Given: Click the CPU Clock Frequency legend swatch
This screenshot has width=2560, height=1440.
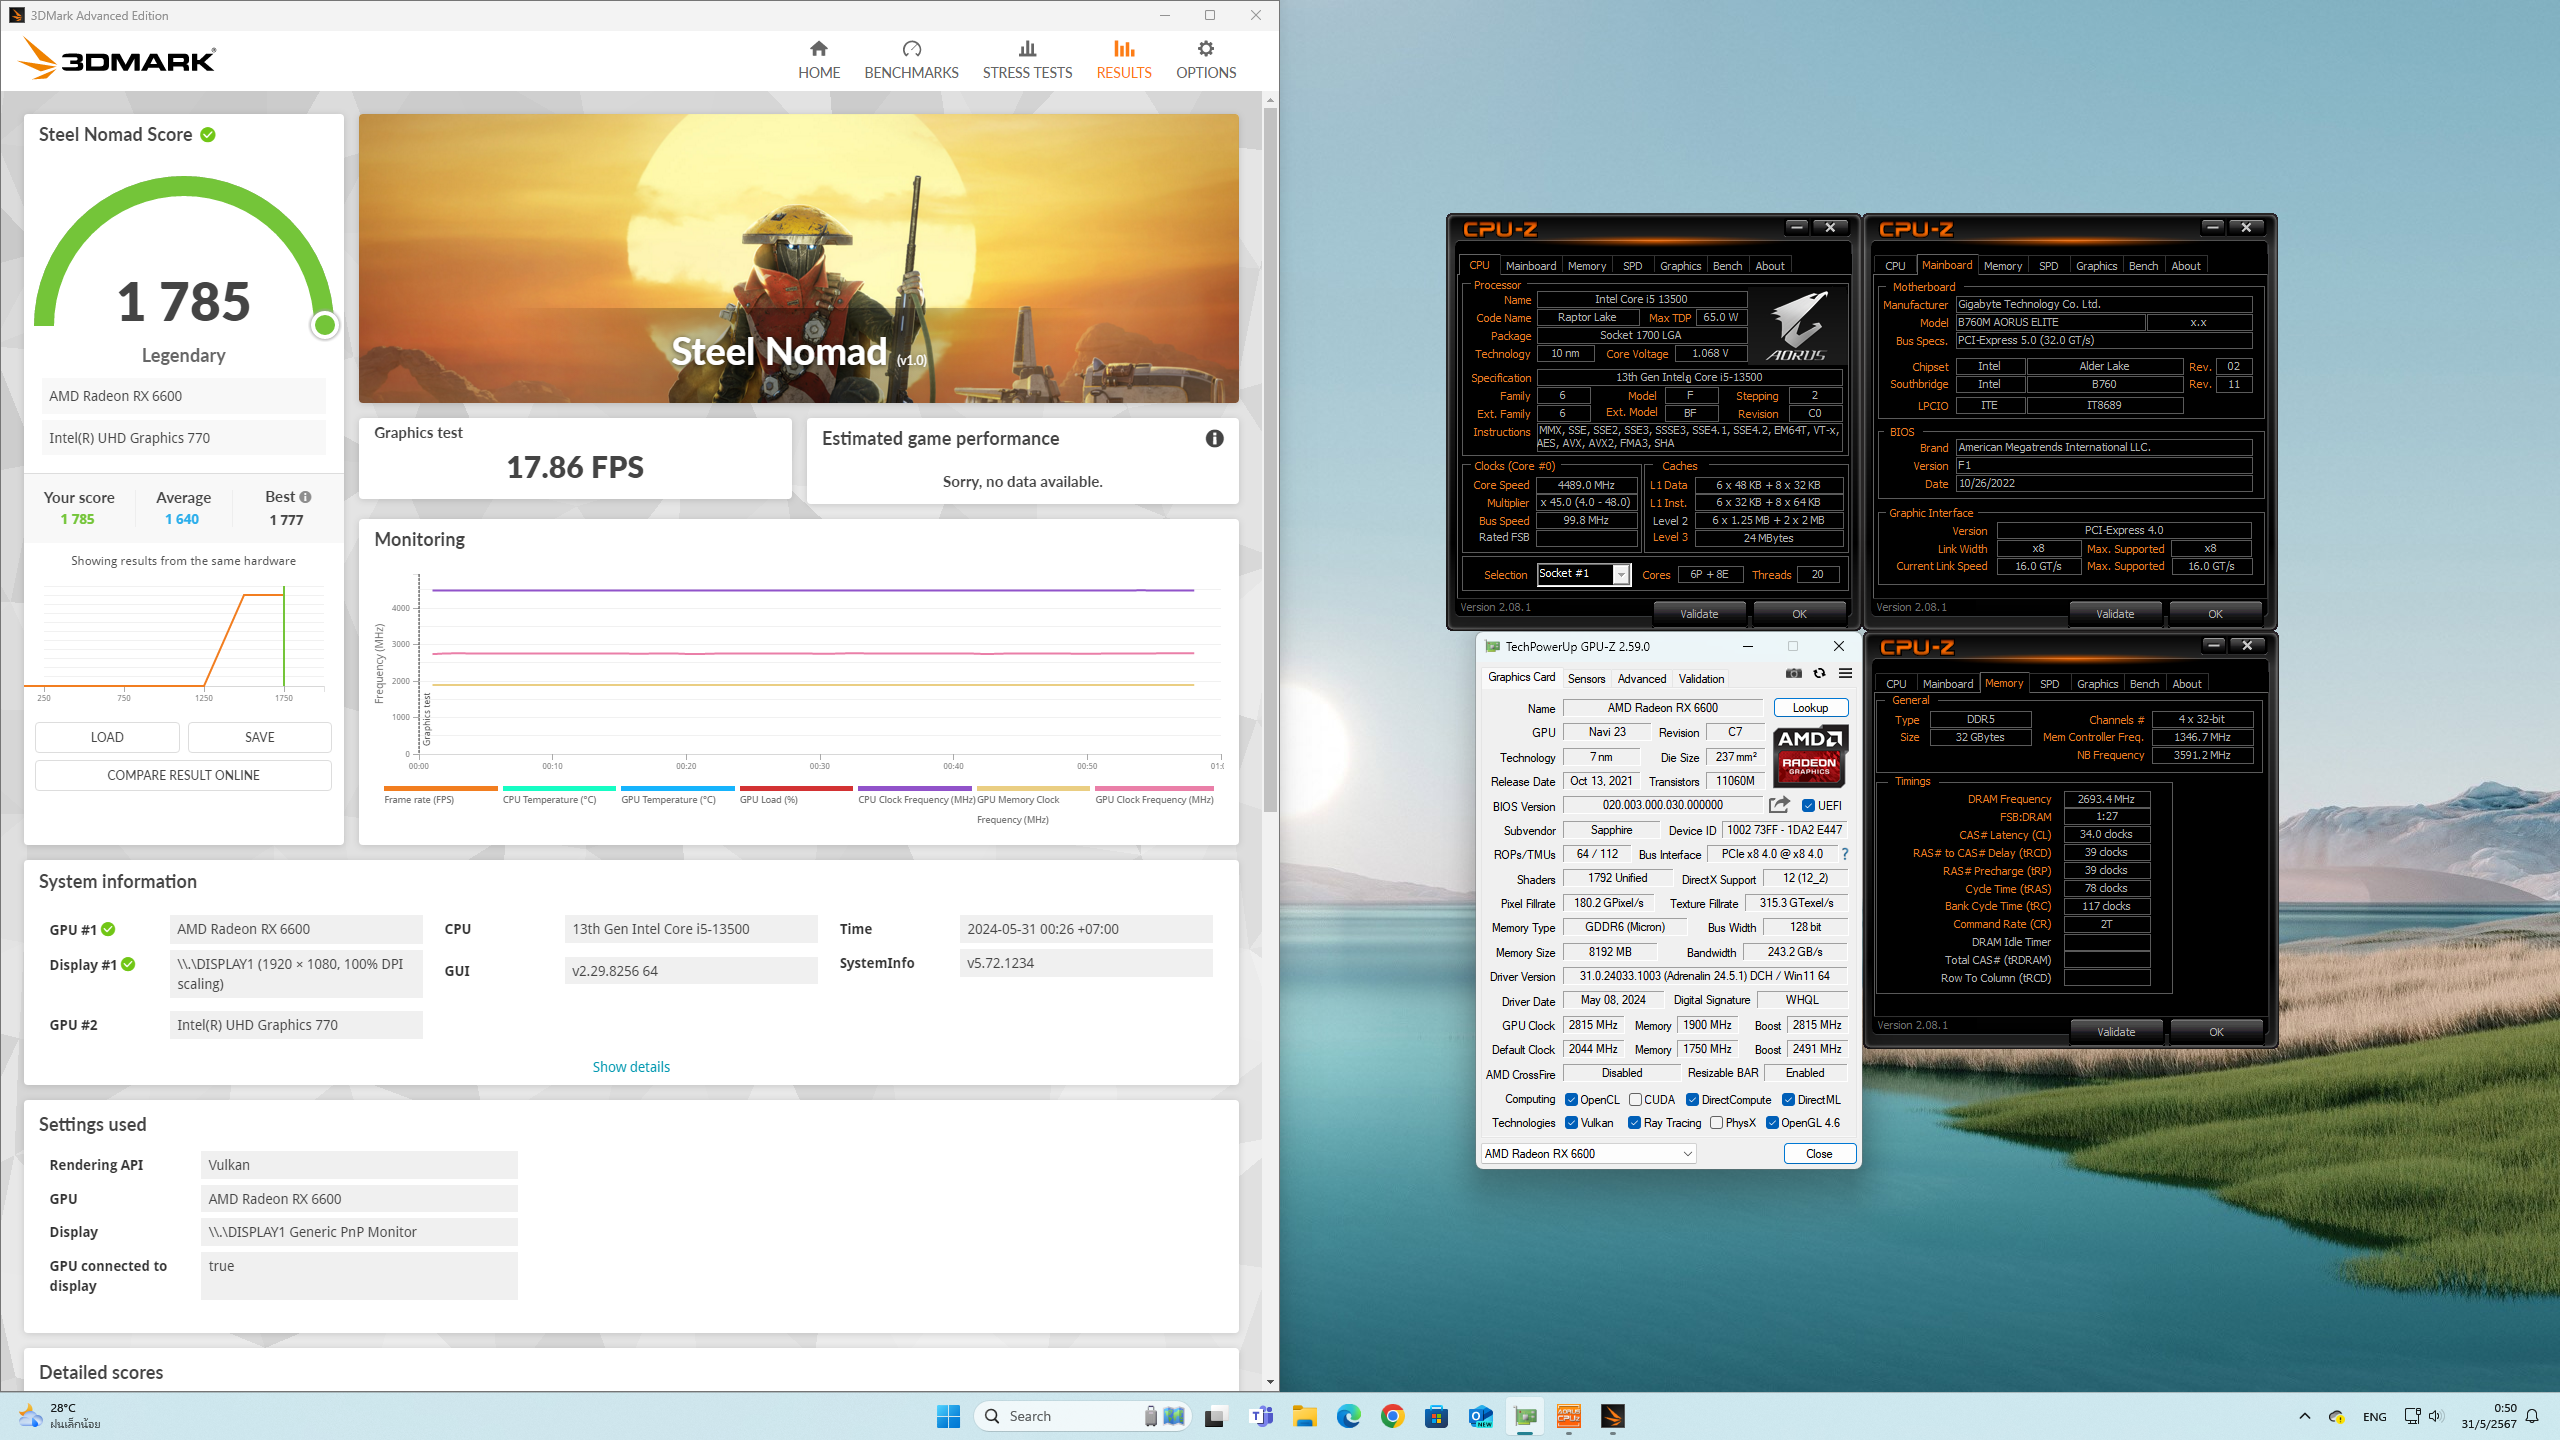Looking at the screenshot, I should [x=915, y=789].
